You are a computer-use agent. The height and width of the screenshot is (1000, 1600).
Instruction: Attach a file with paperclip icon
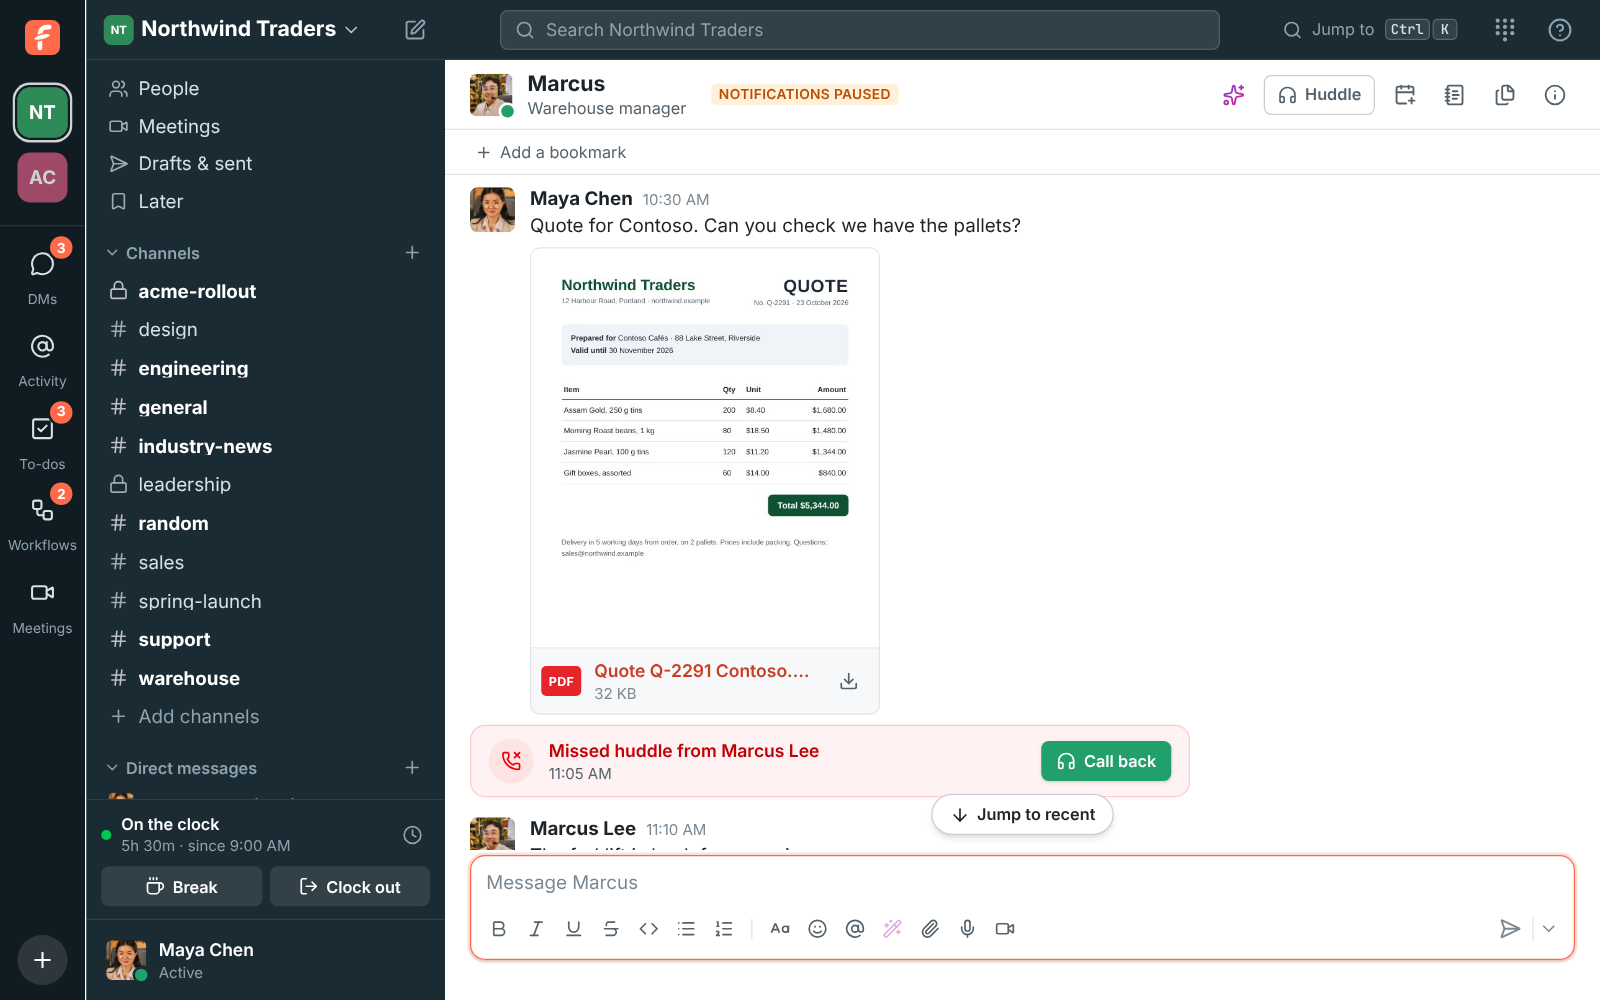coord(930,929)
